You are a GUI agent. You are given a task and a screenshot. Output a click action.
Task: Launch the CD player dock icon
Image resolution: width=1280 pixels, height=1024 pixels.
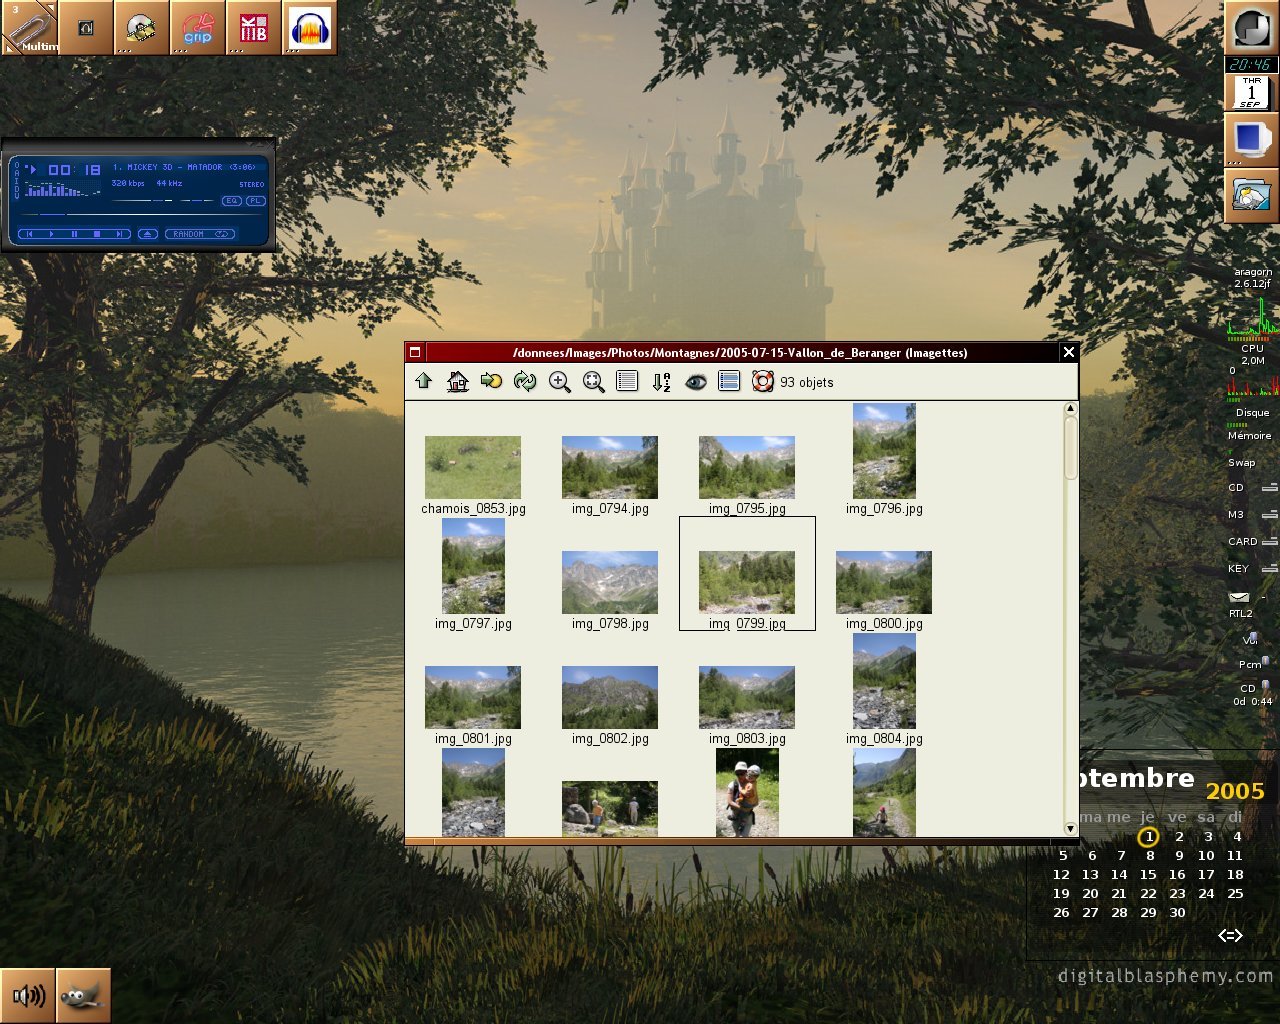(x=141, y=27)
